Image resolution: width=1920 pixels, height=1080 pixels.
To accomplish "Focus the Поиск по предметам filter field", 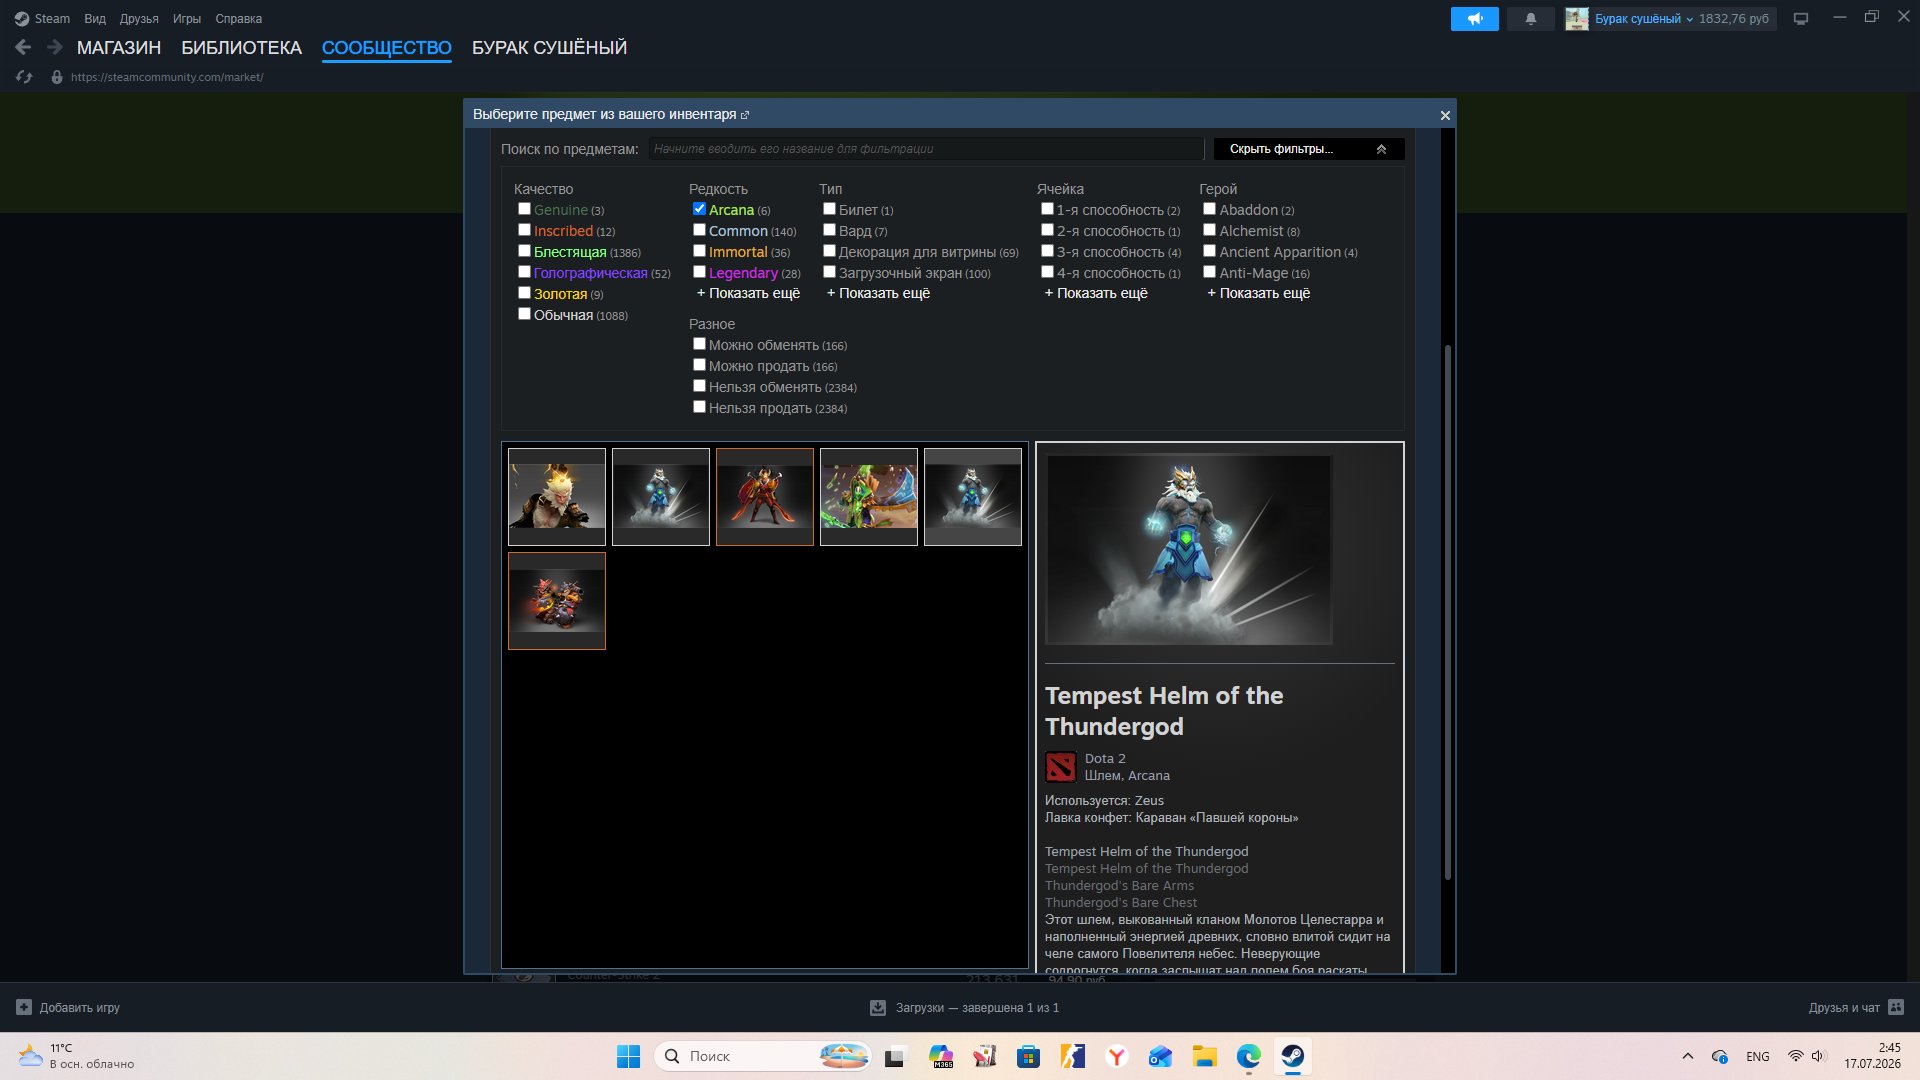I will (x=926, y=149).
